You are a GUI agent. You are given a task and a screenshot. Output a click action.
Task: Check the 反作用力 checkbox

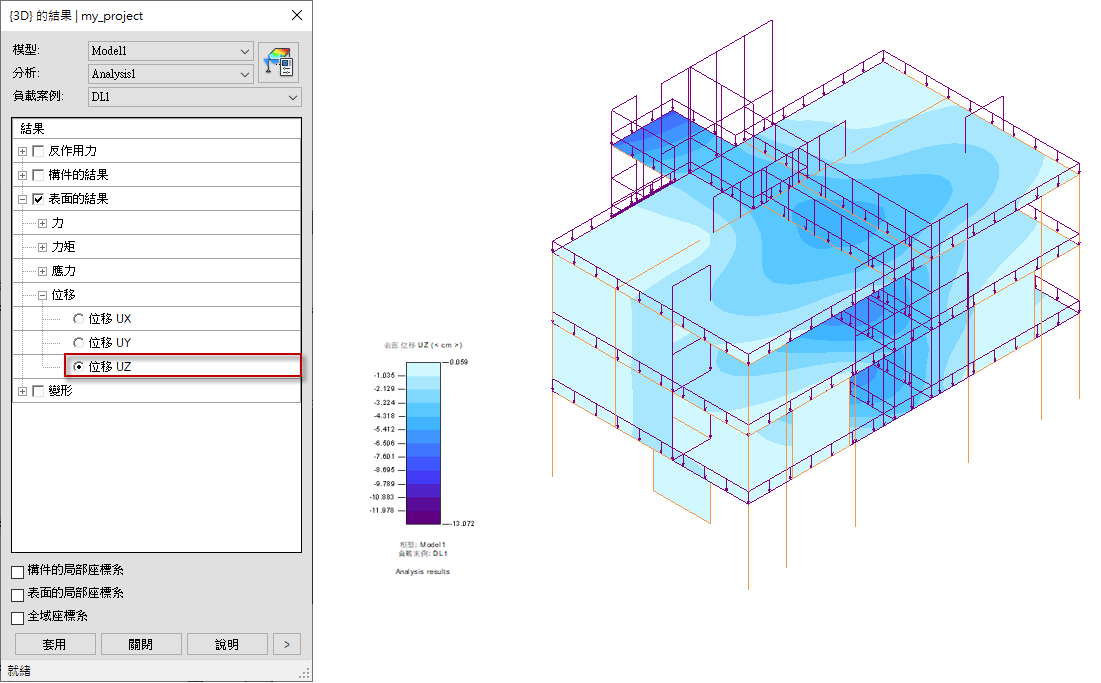click(x=38, y=151)
